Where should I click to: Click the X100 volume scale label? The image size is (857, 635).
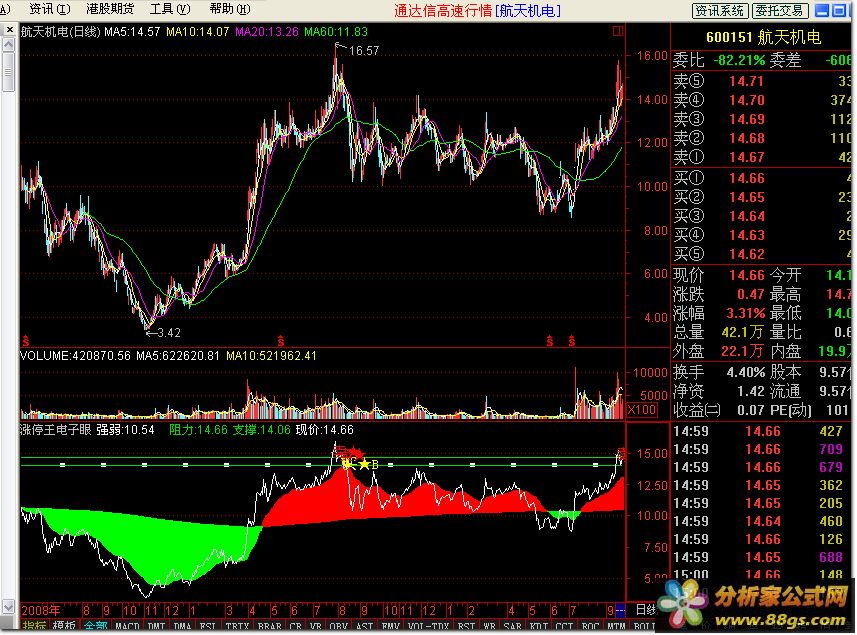click(642, 410)
